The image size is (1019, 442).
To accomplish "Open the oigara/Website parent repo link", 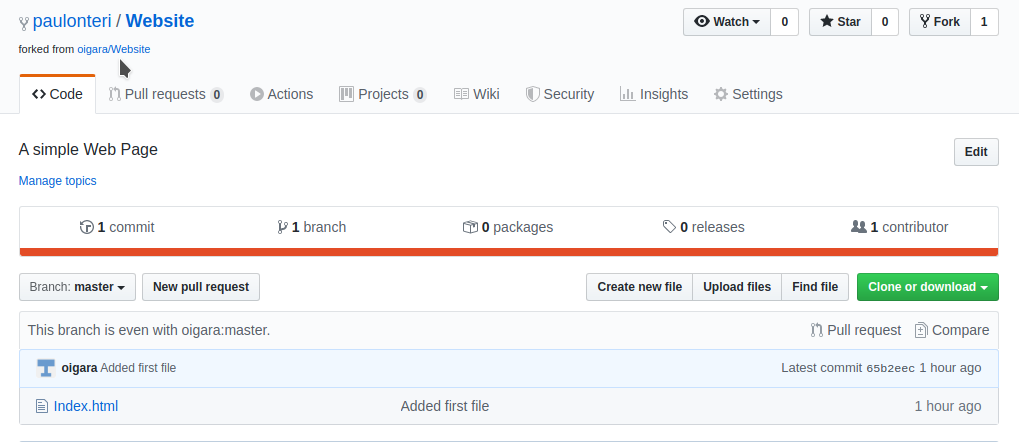I will pos(113,48).
